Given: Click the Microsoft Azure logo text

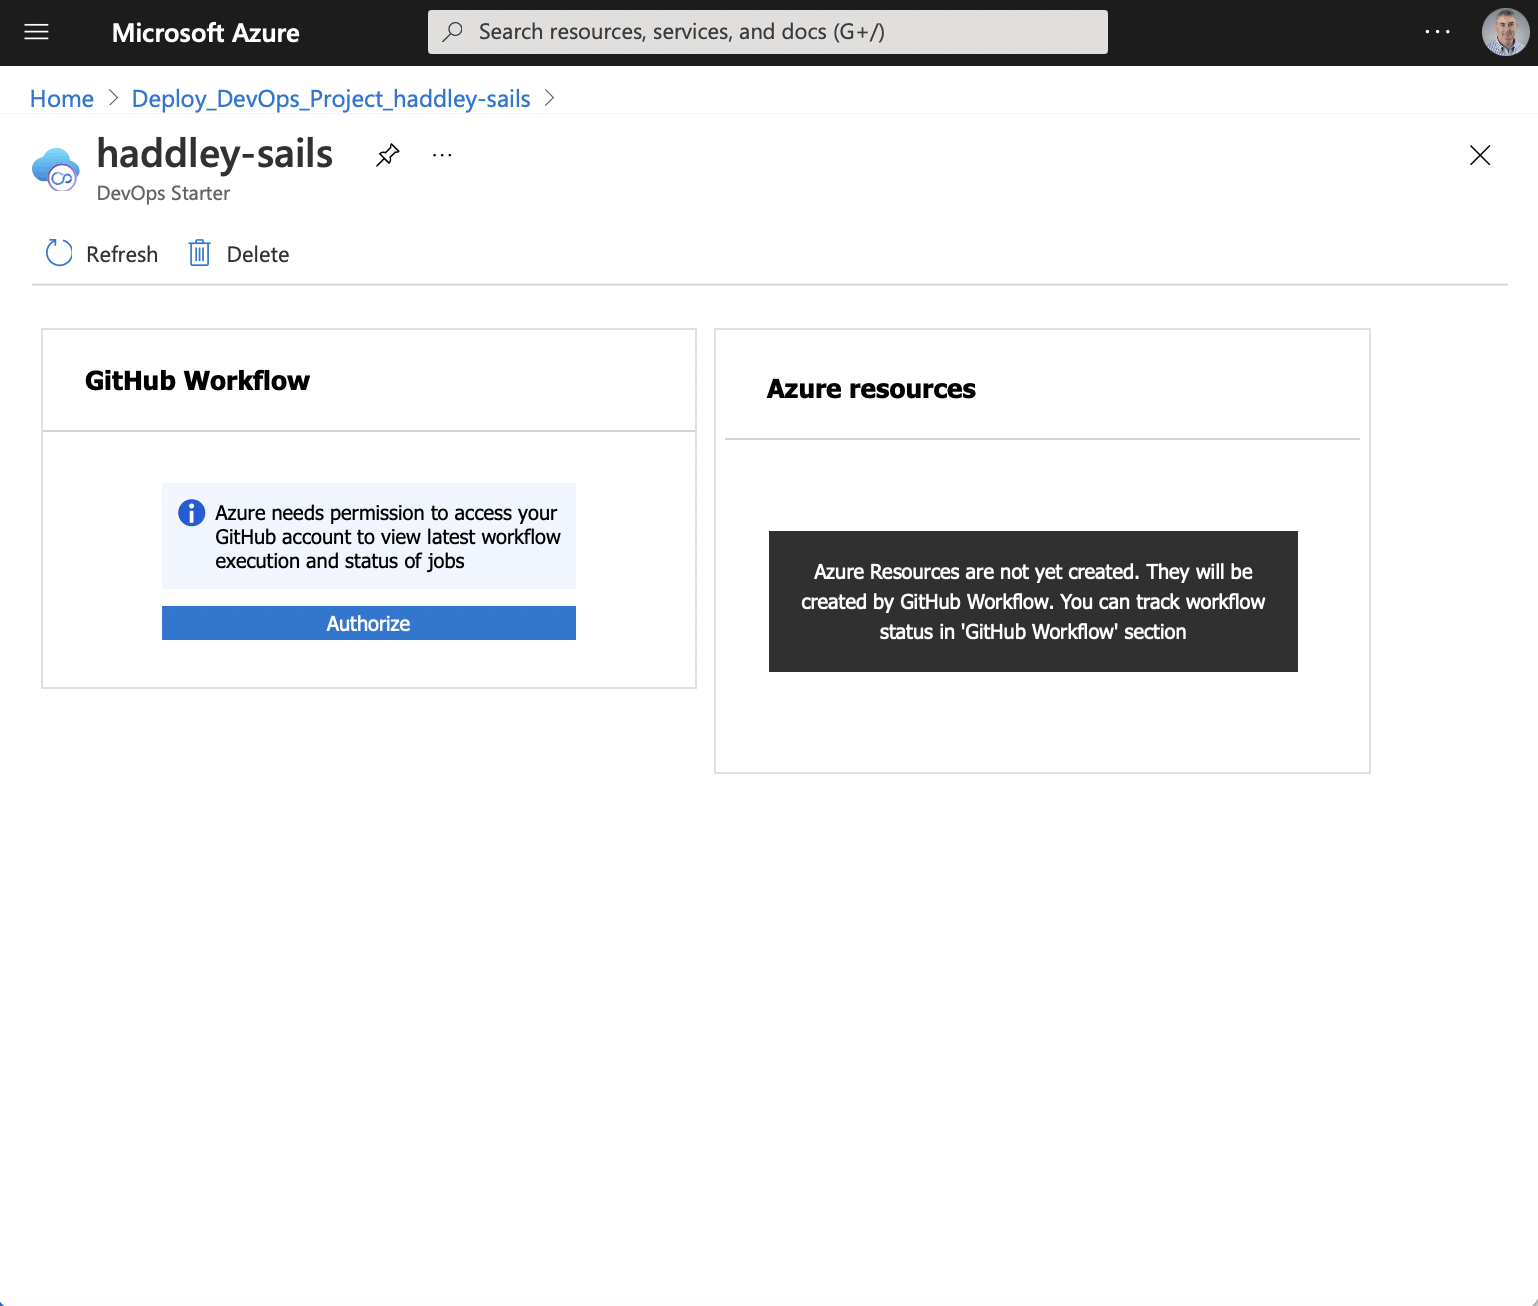Looking at the screenshot, I should tap(206, 33).
